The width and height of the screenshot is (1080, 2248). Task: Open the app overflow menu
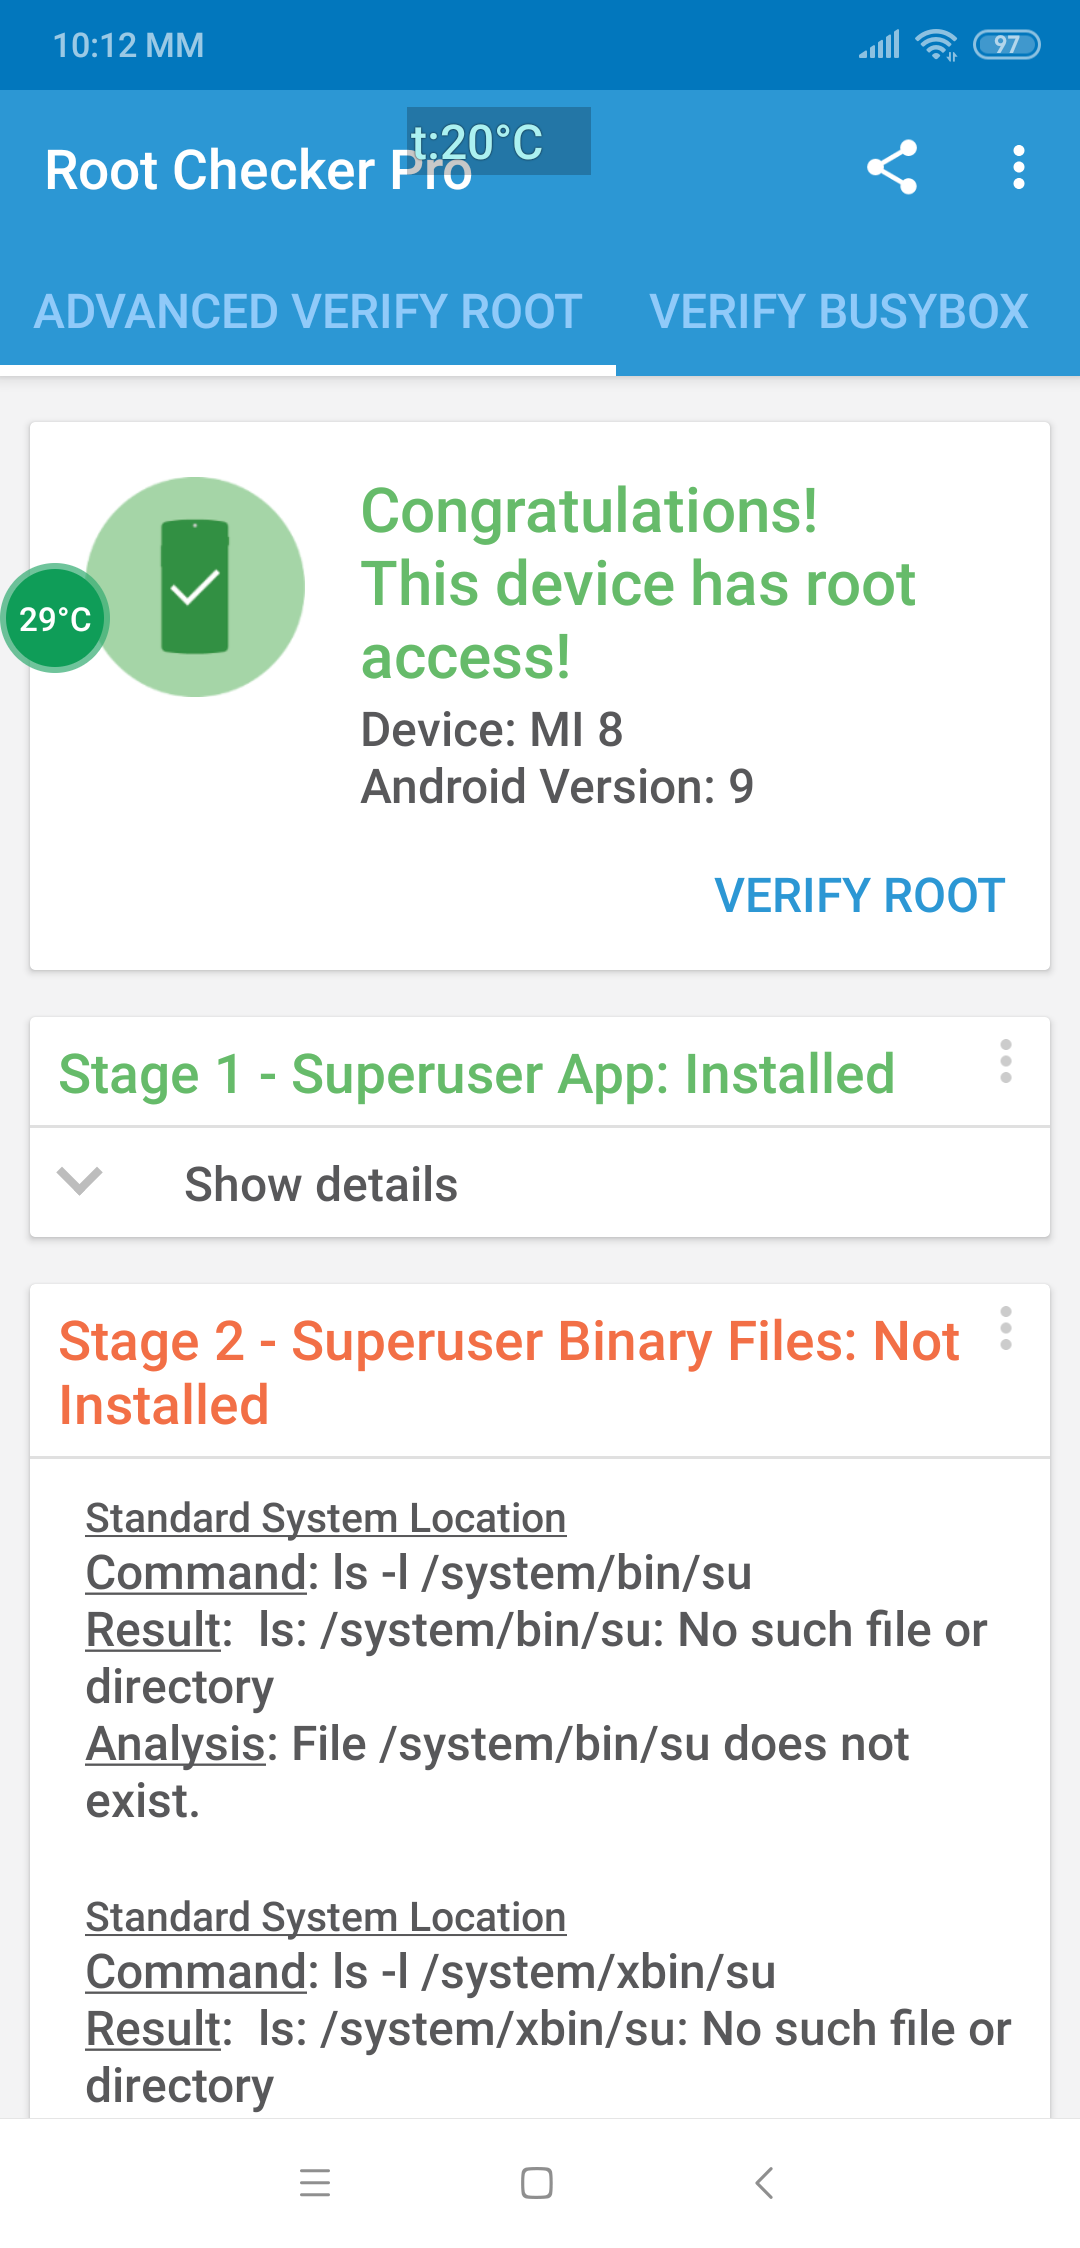coord(1018,167)
